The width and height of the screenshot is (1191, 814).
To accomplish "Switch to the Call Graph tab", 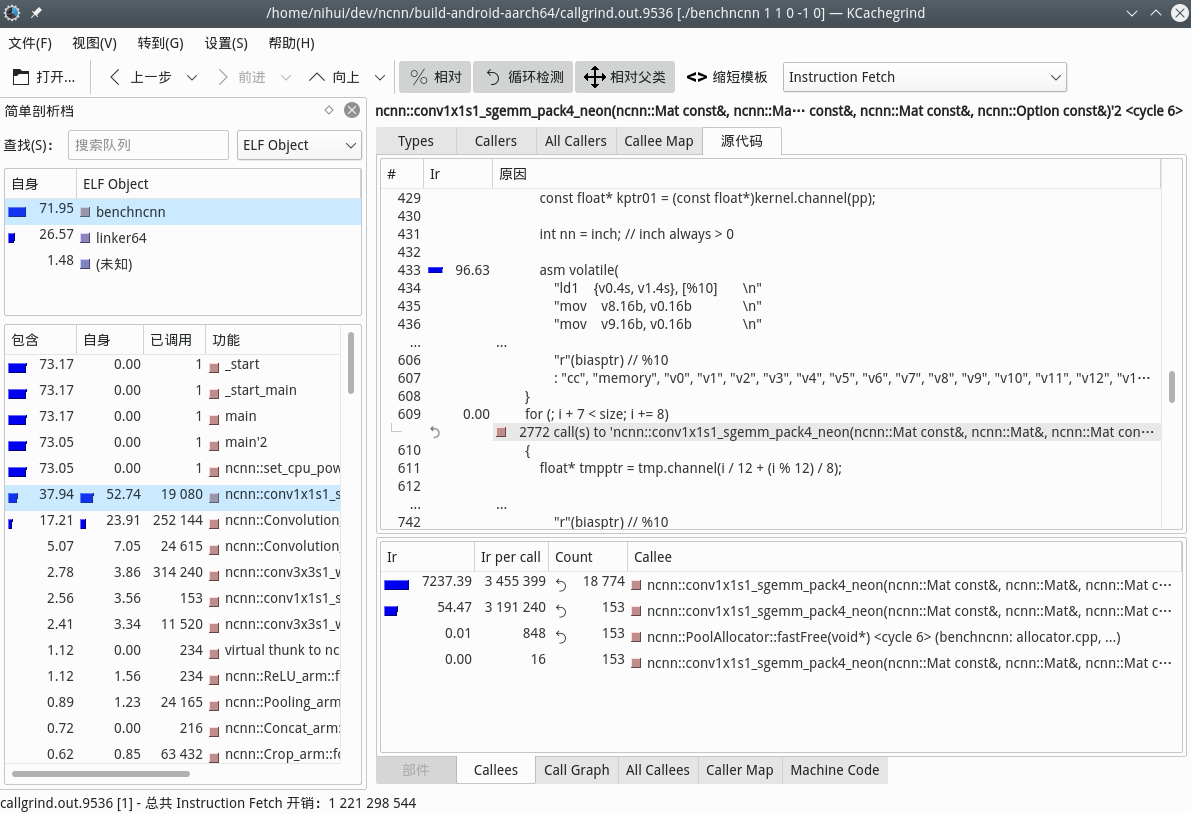I will 577,770.
